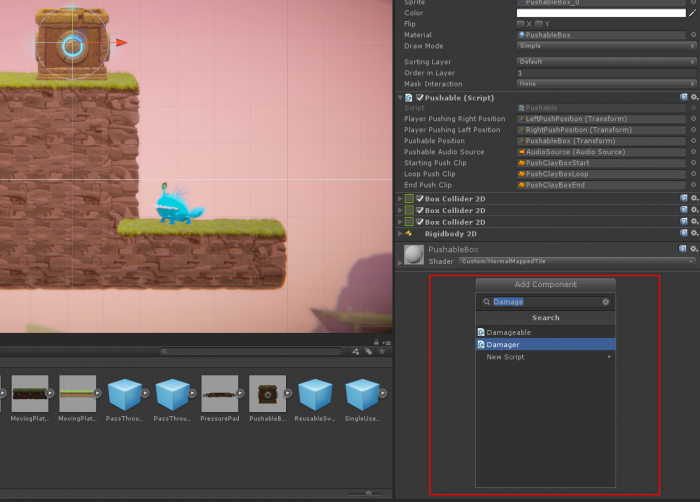Toggle Flip X checkbox

click(x=521, y=24)
